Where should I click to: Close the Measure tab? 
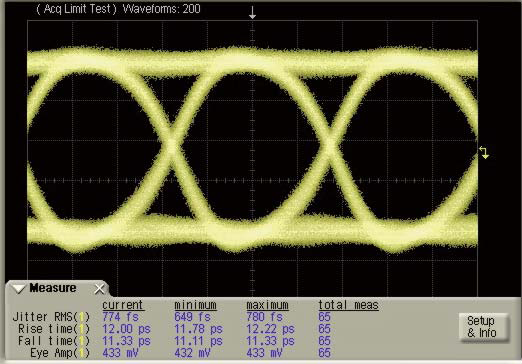(x=99, y=289)
